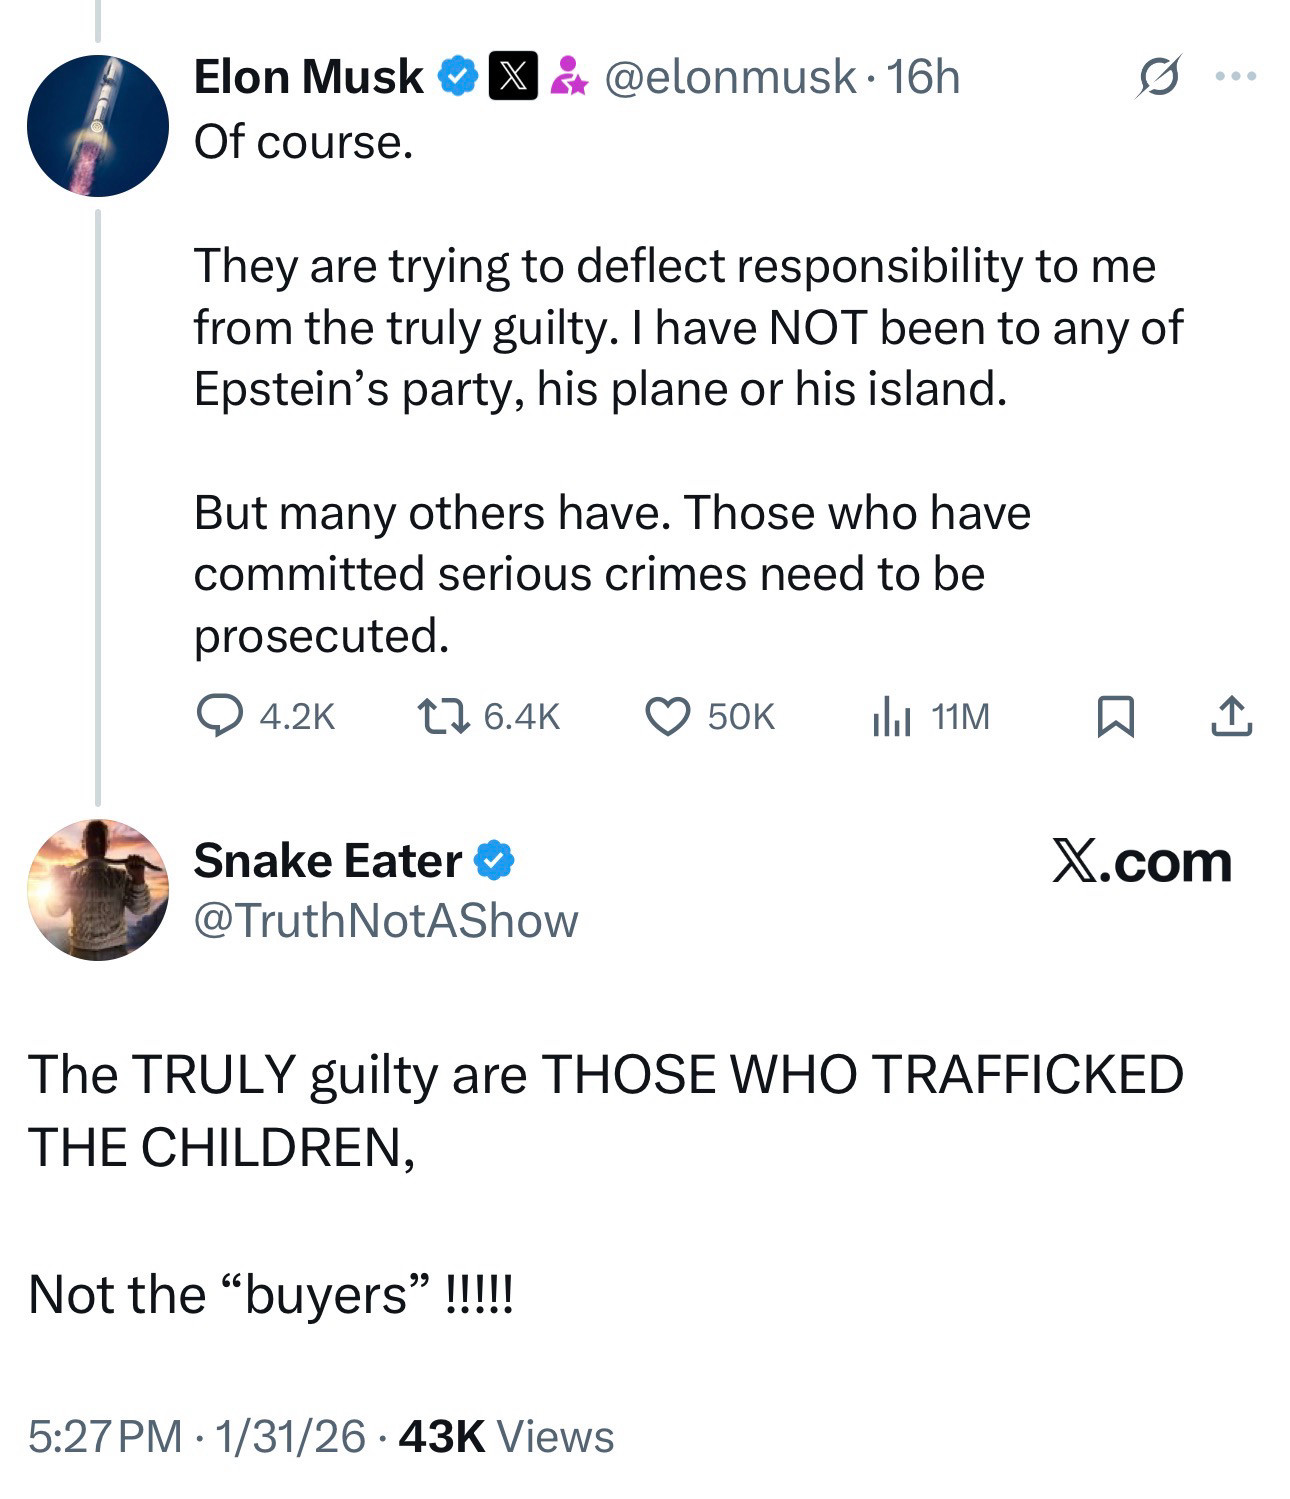Open the 11M view analytics icon
1290x1499 pixels.
[x=890, y=716]
